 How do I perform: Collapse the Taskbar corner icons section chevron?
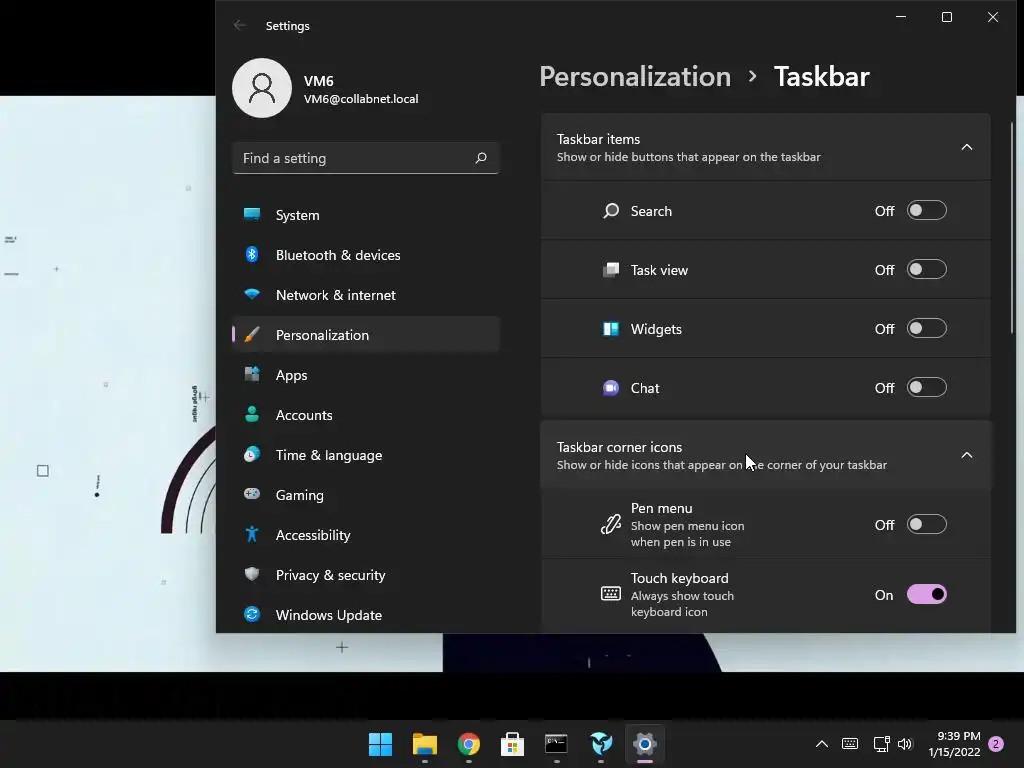[967, 455]
